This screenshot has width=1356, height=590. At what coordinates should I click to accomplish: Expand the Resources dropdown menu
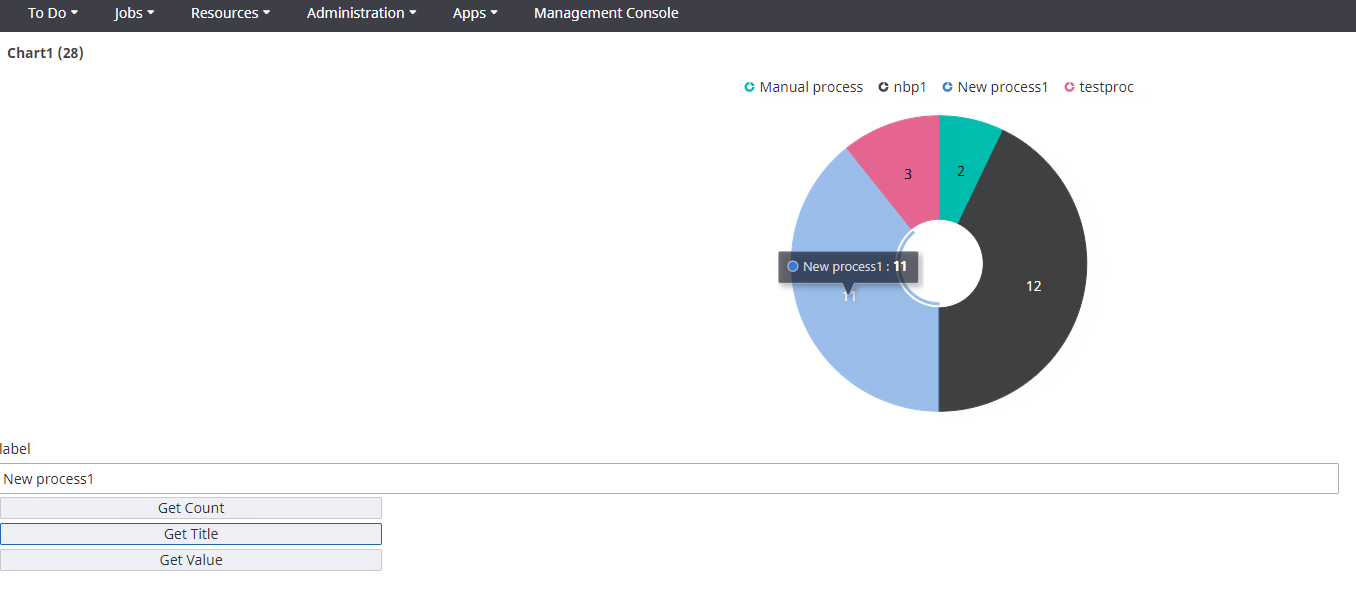(230, 14)
